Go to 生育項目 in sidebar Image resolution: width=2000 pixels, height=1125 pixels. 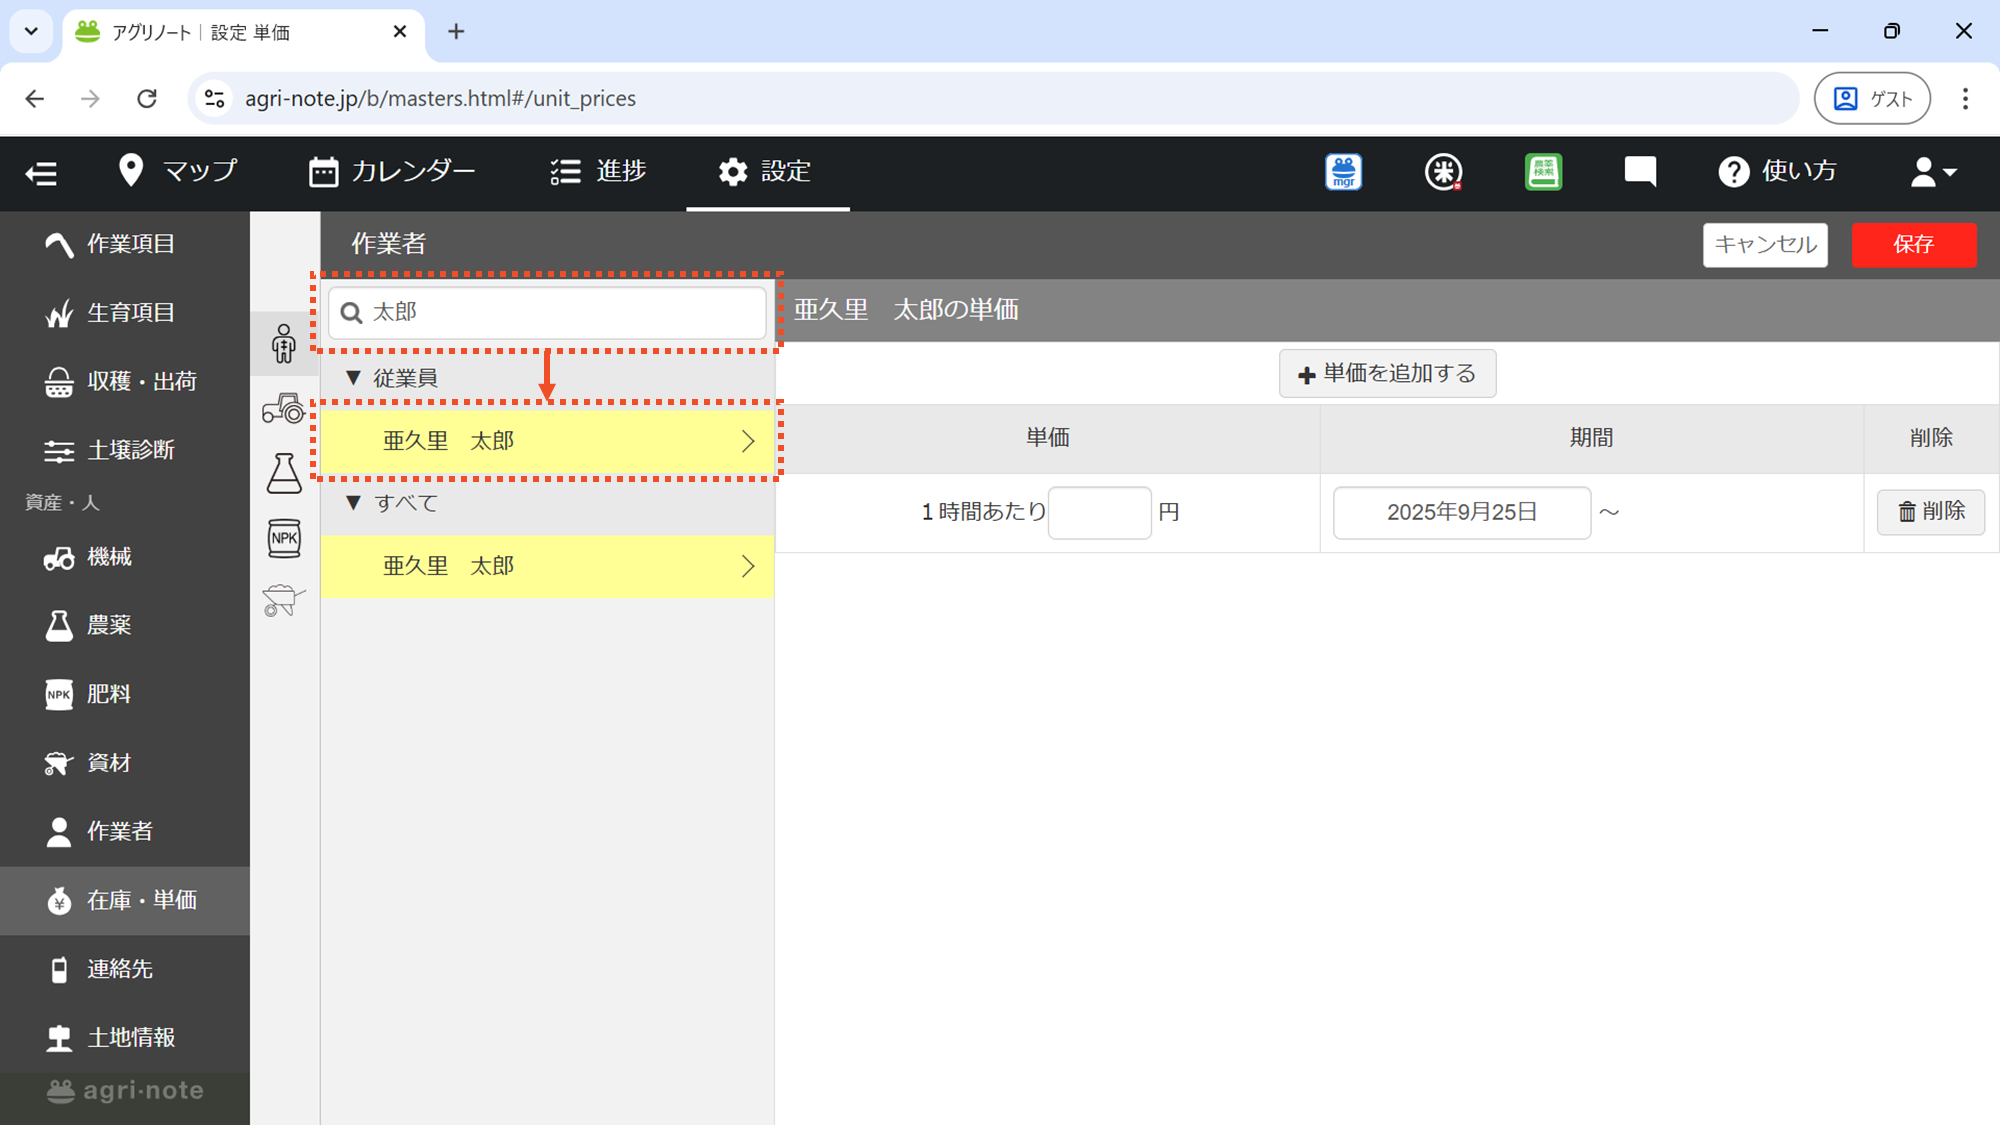coord(125,313)
